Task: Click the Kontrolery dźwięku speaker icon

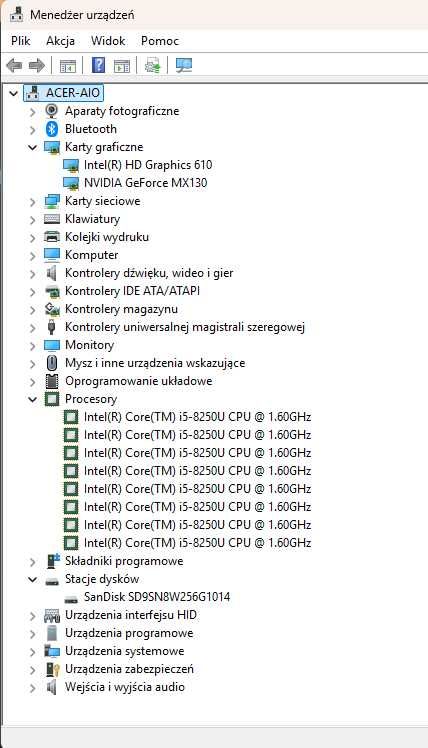Action: [x=52, y=273]
